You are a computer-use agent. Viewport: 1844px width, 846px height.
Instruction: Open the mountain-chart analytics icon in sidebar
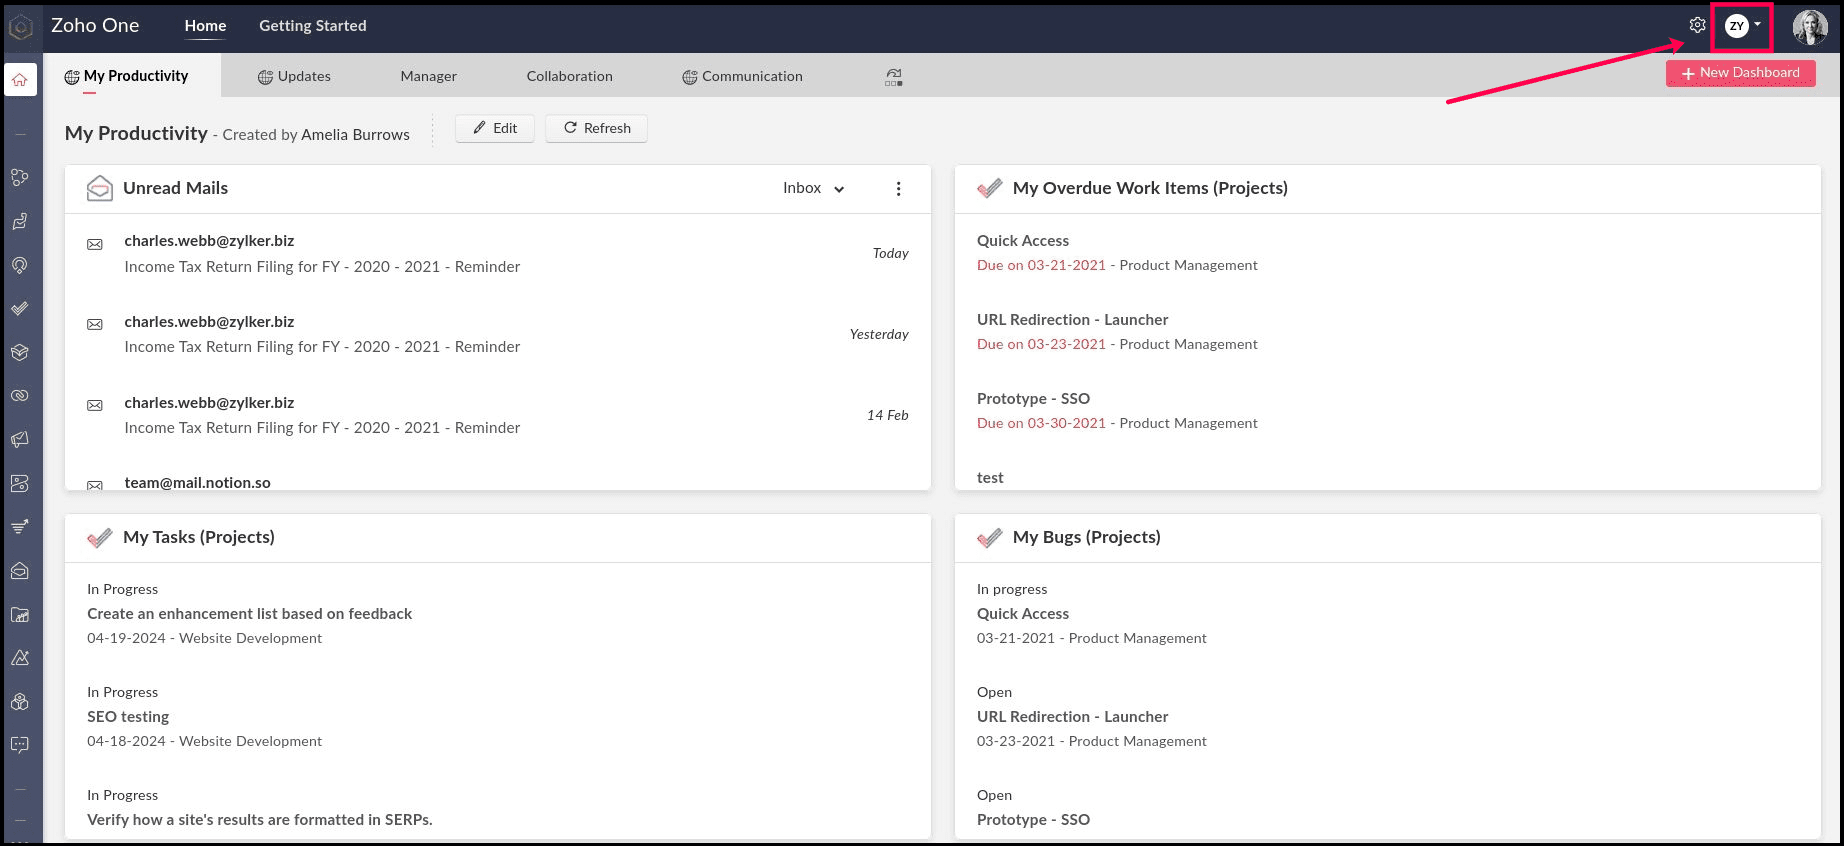coord(20,658)
